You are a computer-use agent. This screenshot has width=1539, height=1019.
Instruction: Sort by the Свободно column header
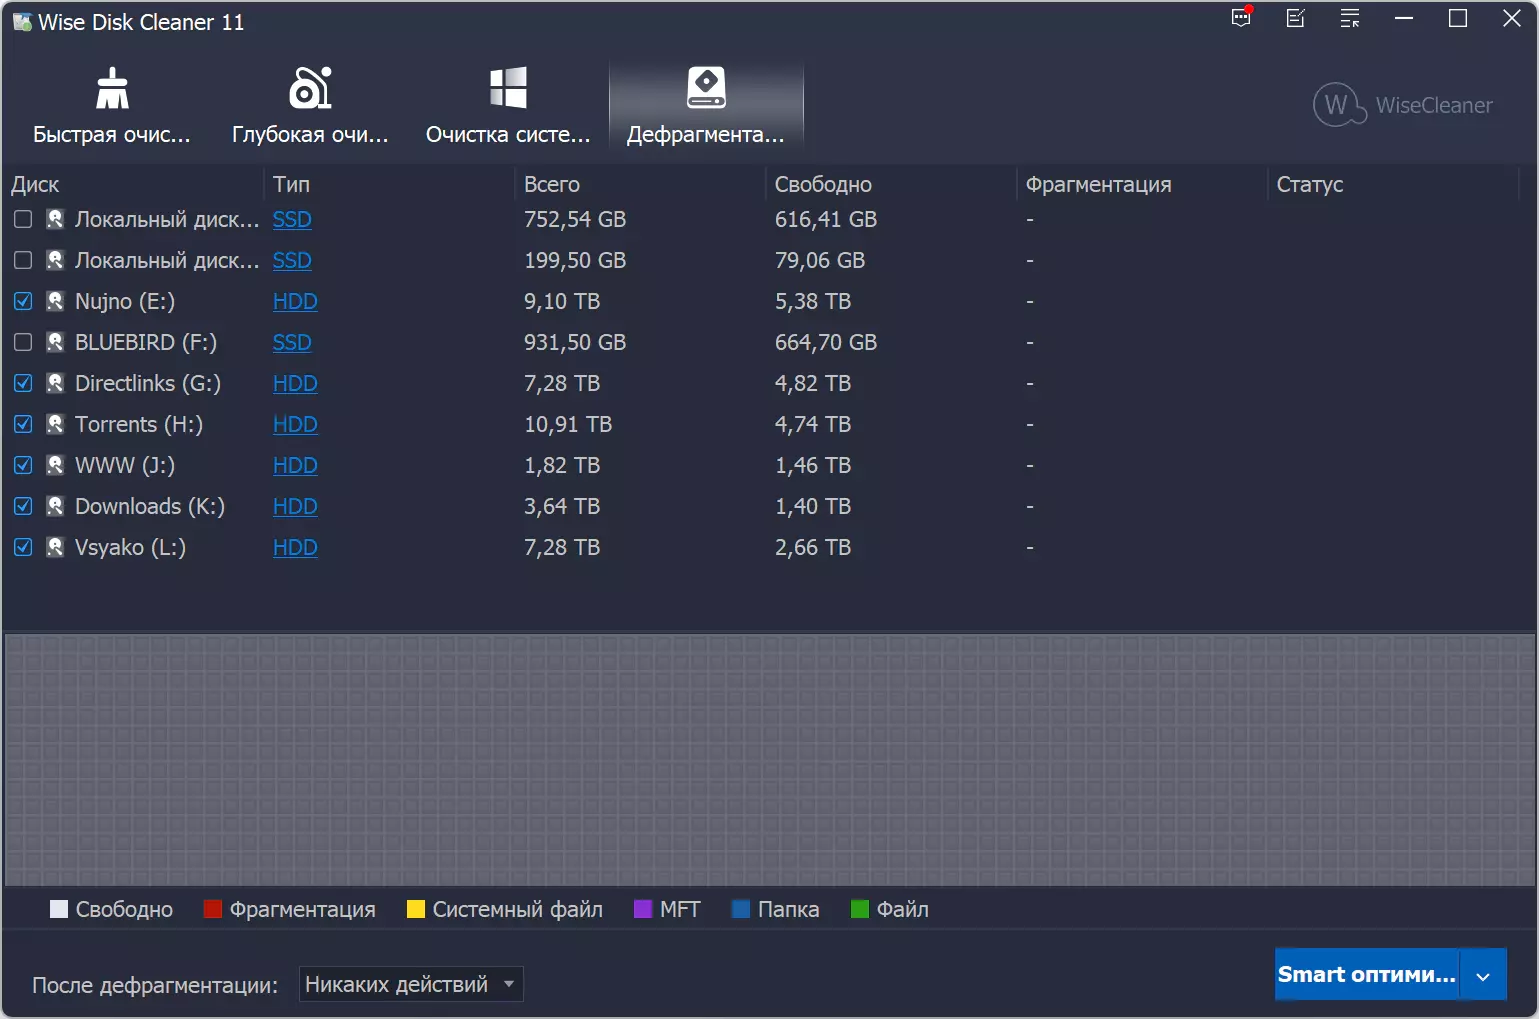892,184
